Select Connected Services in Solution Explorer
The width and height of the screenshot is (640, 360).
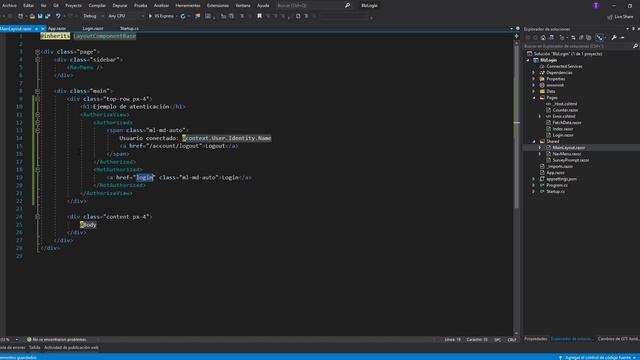(x=564, y=67)
